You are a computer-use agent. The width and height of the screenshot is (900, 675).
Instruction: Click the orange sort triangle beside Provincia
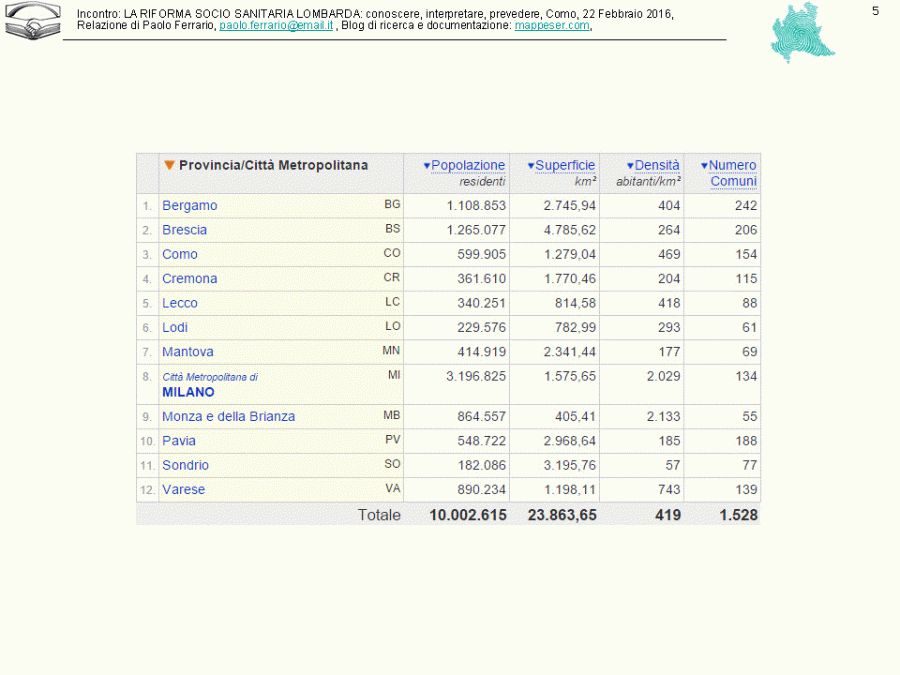tap(170, 165)
